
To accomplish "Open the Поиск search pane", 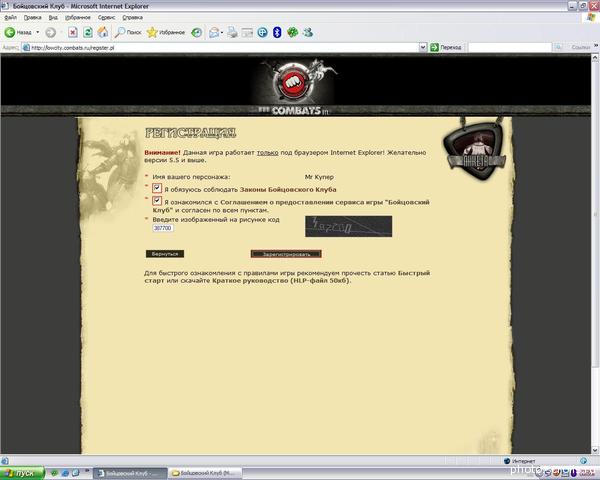I will coord(128,33).
